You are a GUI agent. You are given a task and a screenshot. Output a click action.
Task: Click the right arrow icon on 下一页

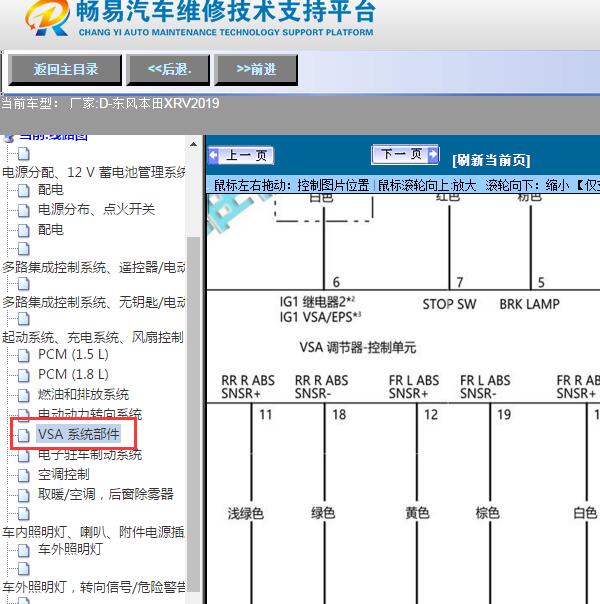pyautogui.click(x=433, y=154)
